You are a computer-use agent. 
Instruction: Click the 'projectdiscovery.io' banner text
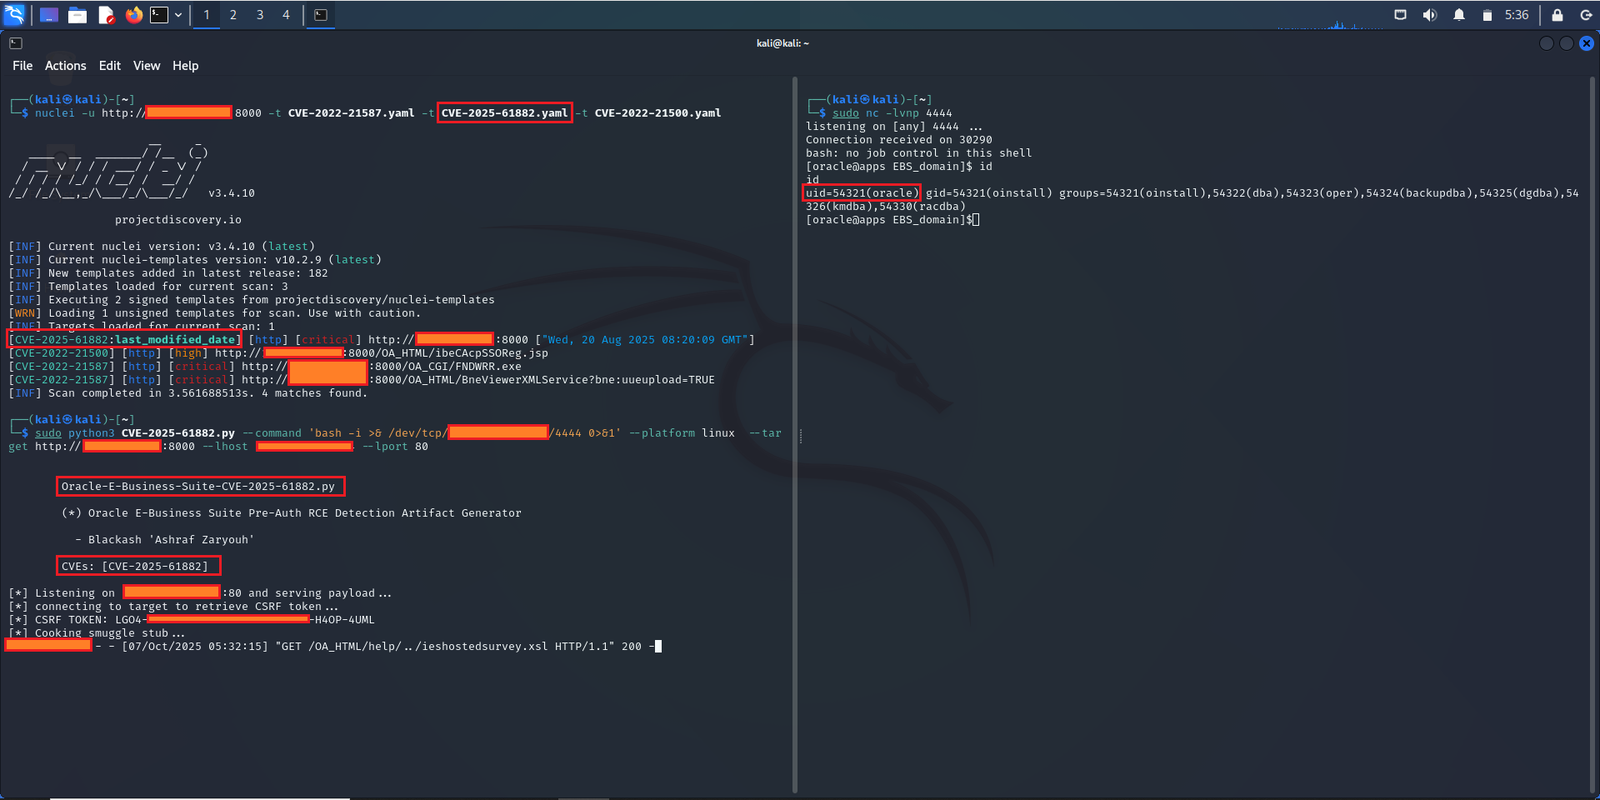coord(178,220)
